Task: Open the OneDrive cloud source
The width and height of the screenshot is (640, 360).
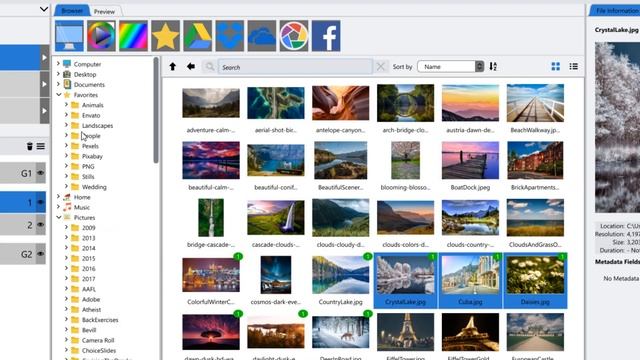Action: [262, 36]
